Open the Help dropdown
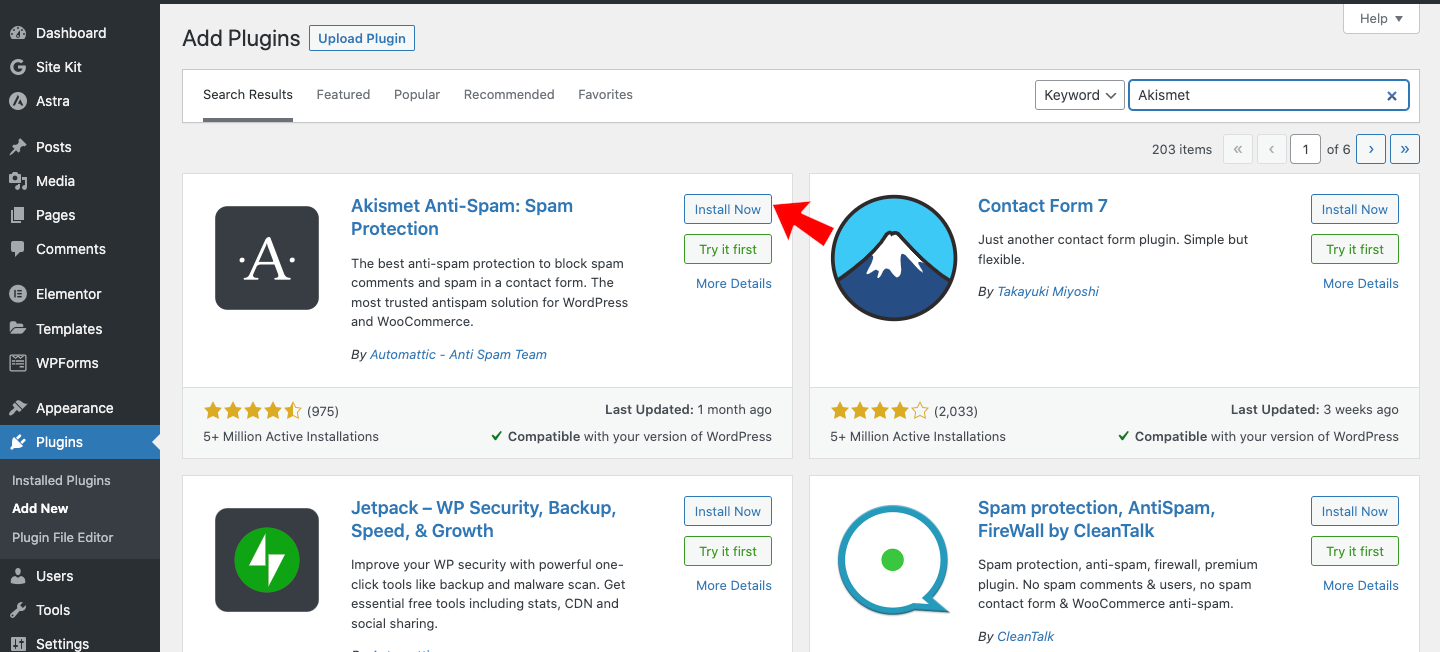Viewport: 1440px width, 652px height. click(1380, 17)
